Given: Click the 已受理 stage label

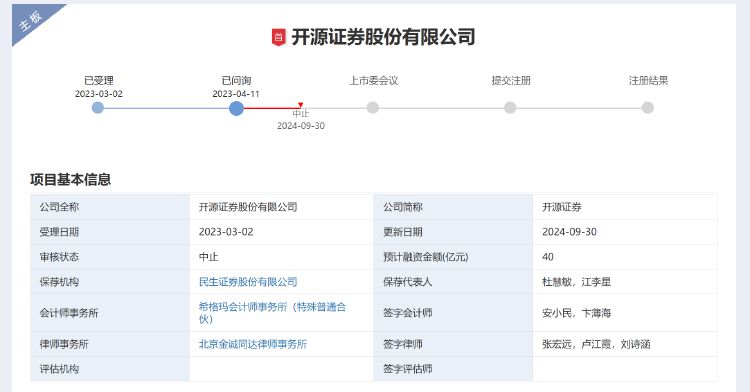Looking at the screenshot, I should (x=99, y=80).
